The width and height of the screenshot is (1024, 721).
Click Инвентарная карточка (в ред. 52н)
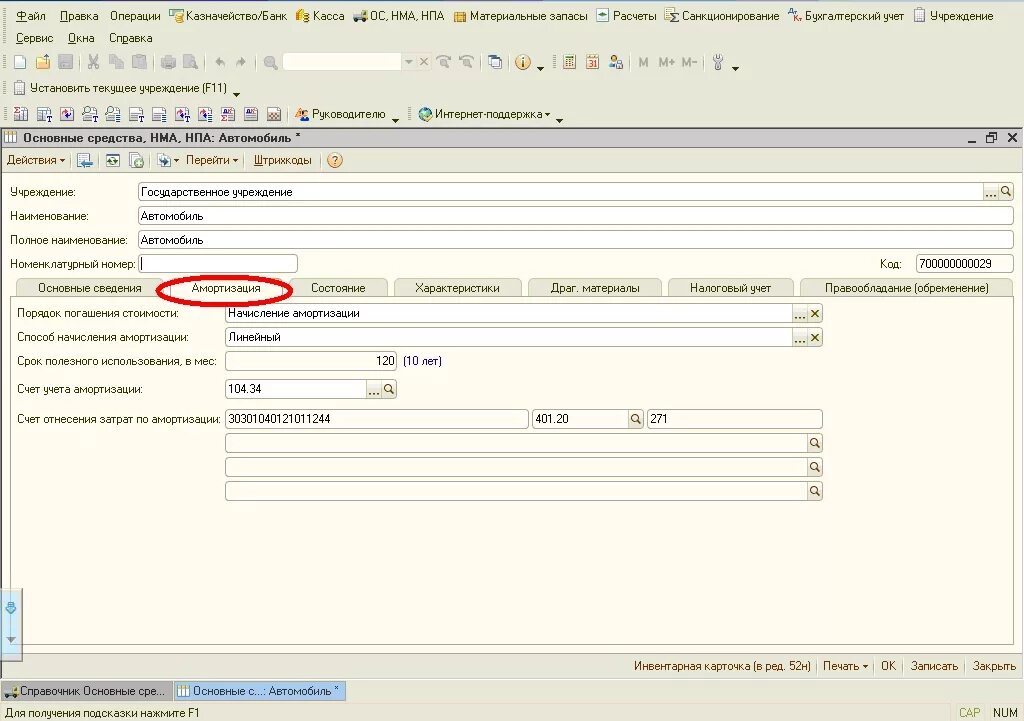[722, 666]
